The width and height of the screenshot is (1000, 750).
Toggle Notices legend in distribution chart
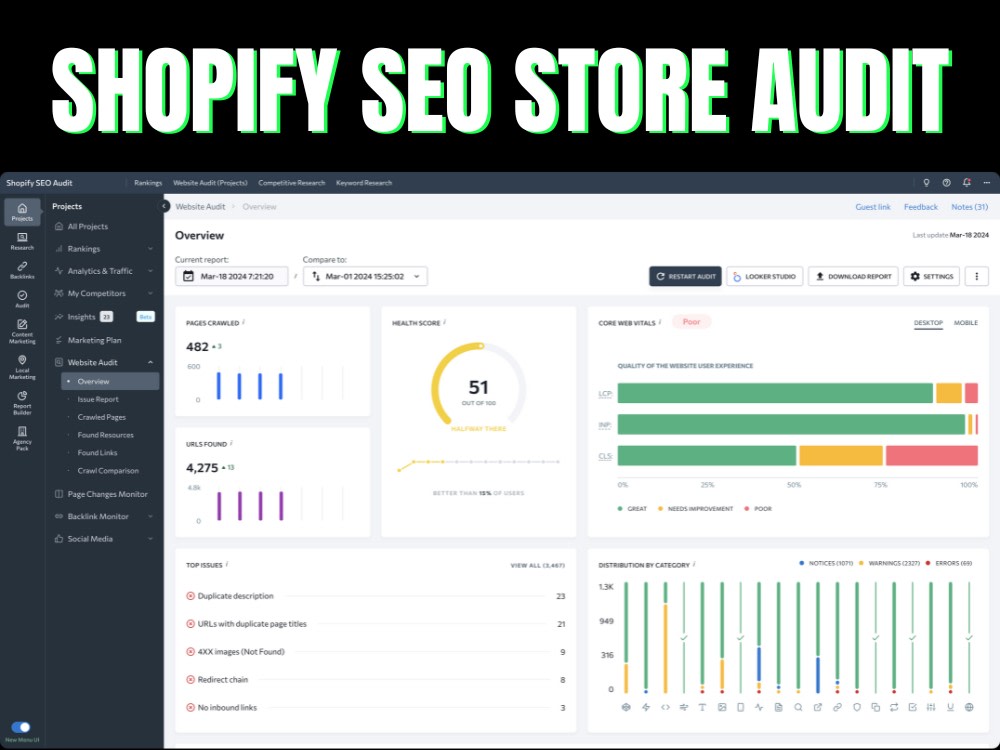coord(825,563)
